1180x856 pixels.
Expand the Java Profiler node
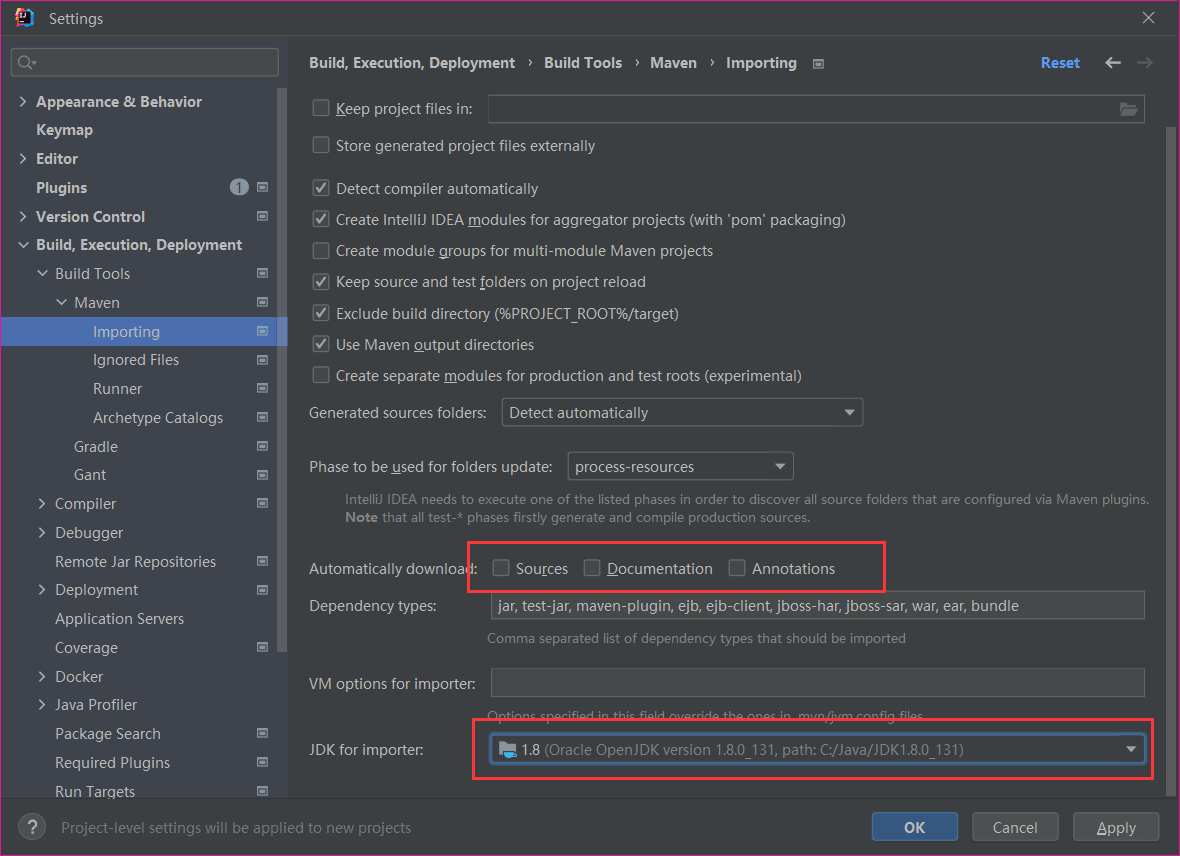pos(42,705)
